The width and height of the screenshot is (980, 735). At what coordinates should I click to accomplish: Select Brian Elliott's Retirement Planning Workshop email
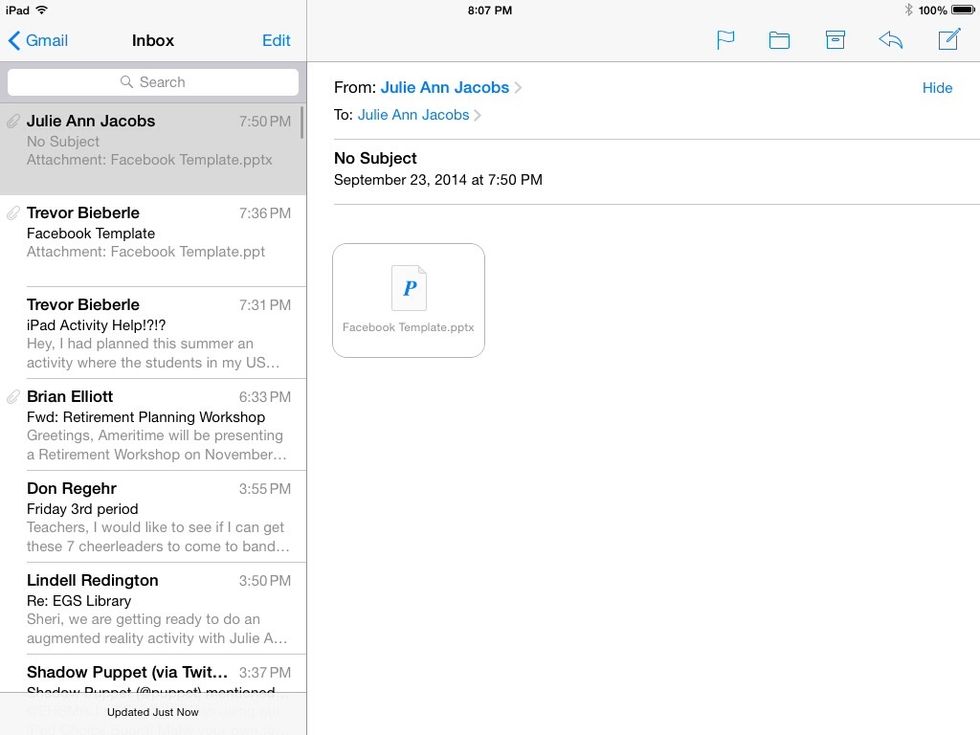153,424
